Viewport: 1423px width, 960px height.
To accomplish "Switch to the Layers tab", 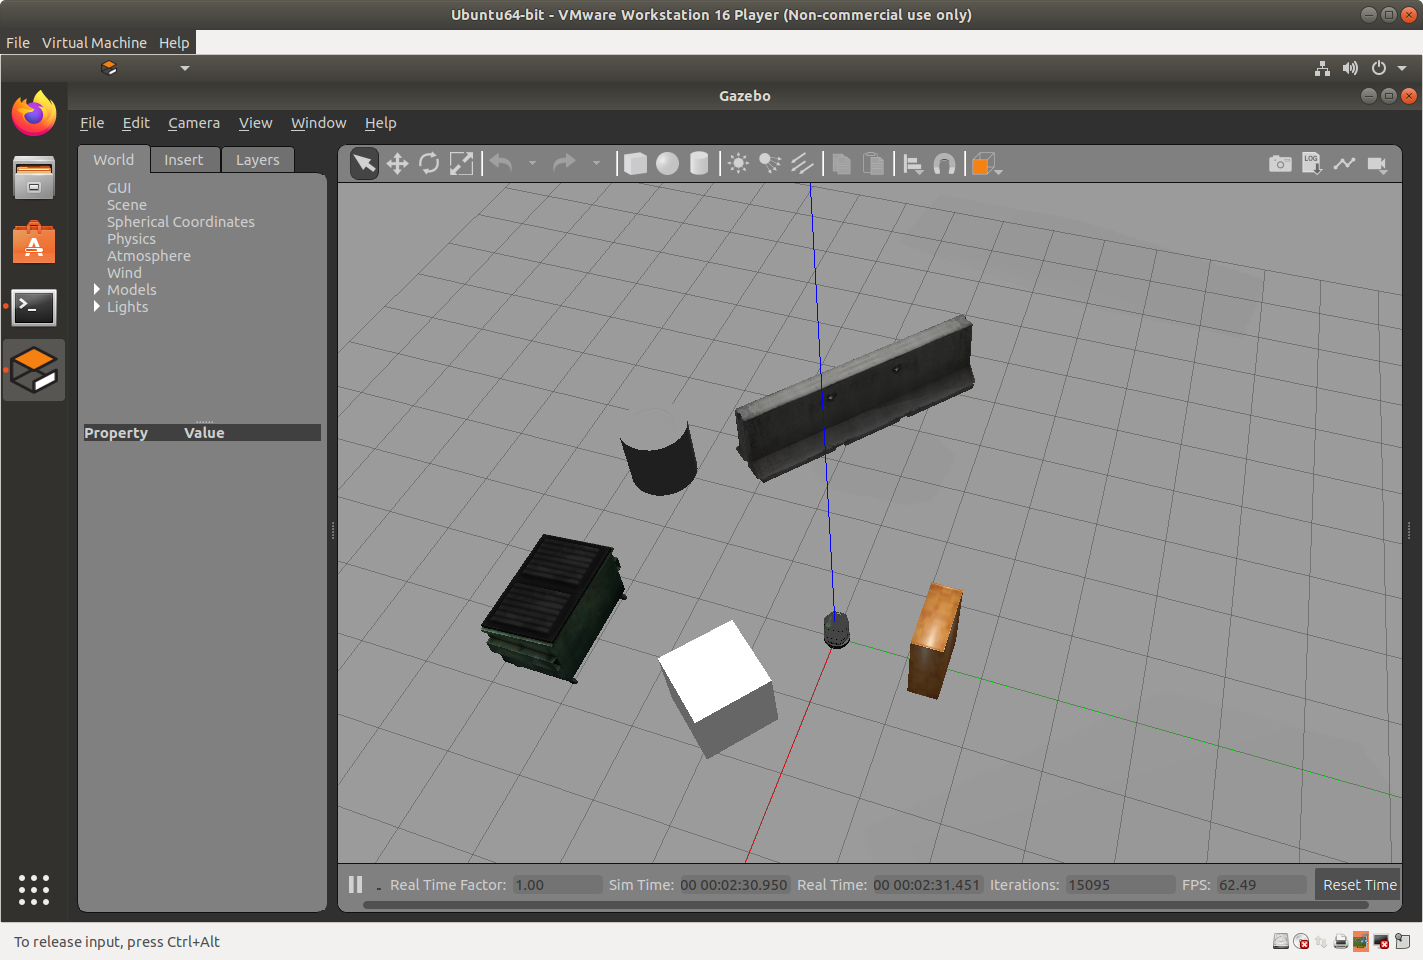I will tap(258, 160).
